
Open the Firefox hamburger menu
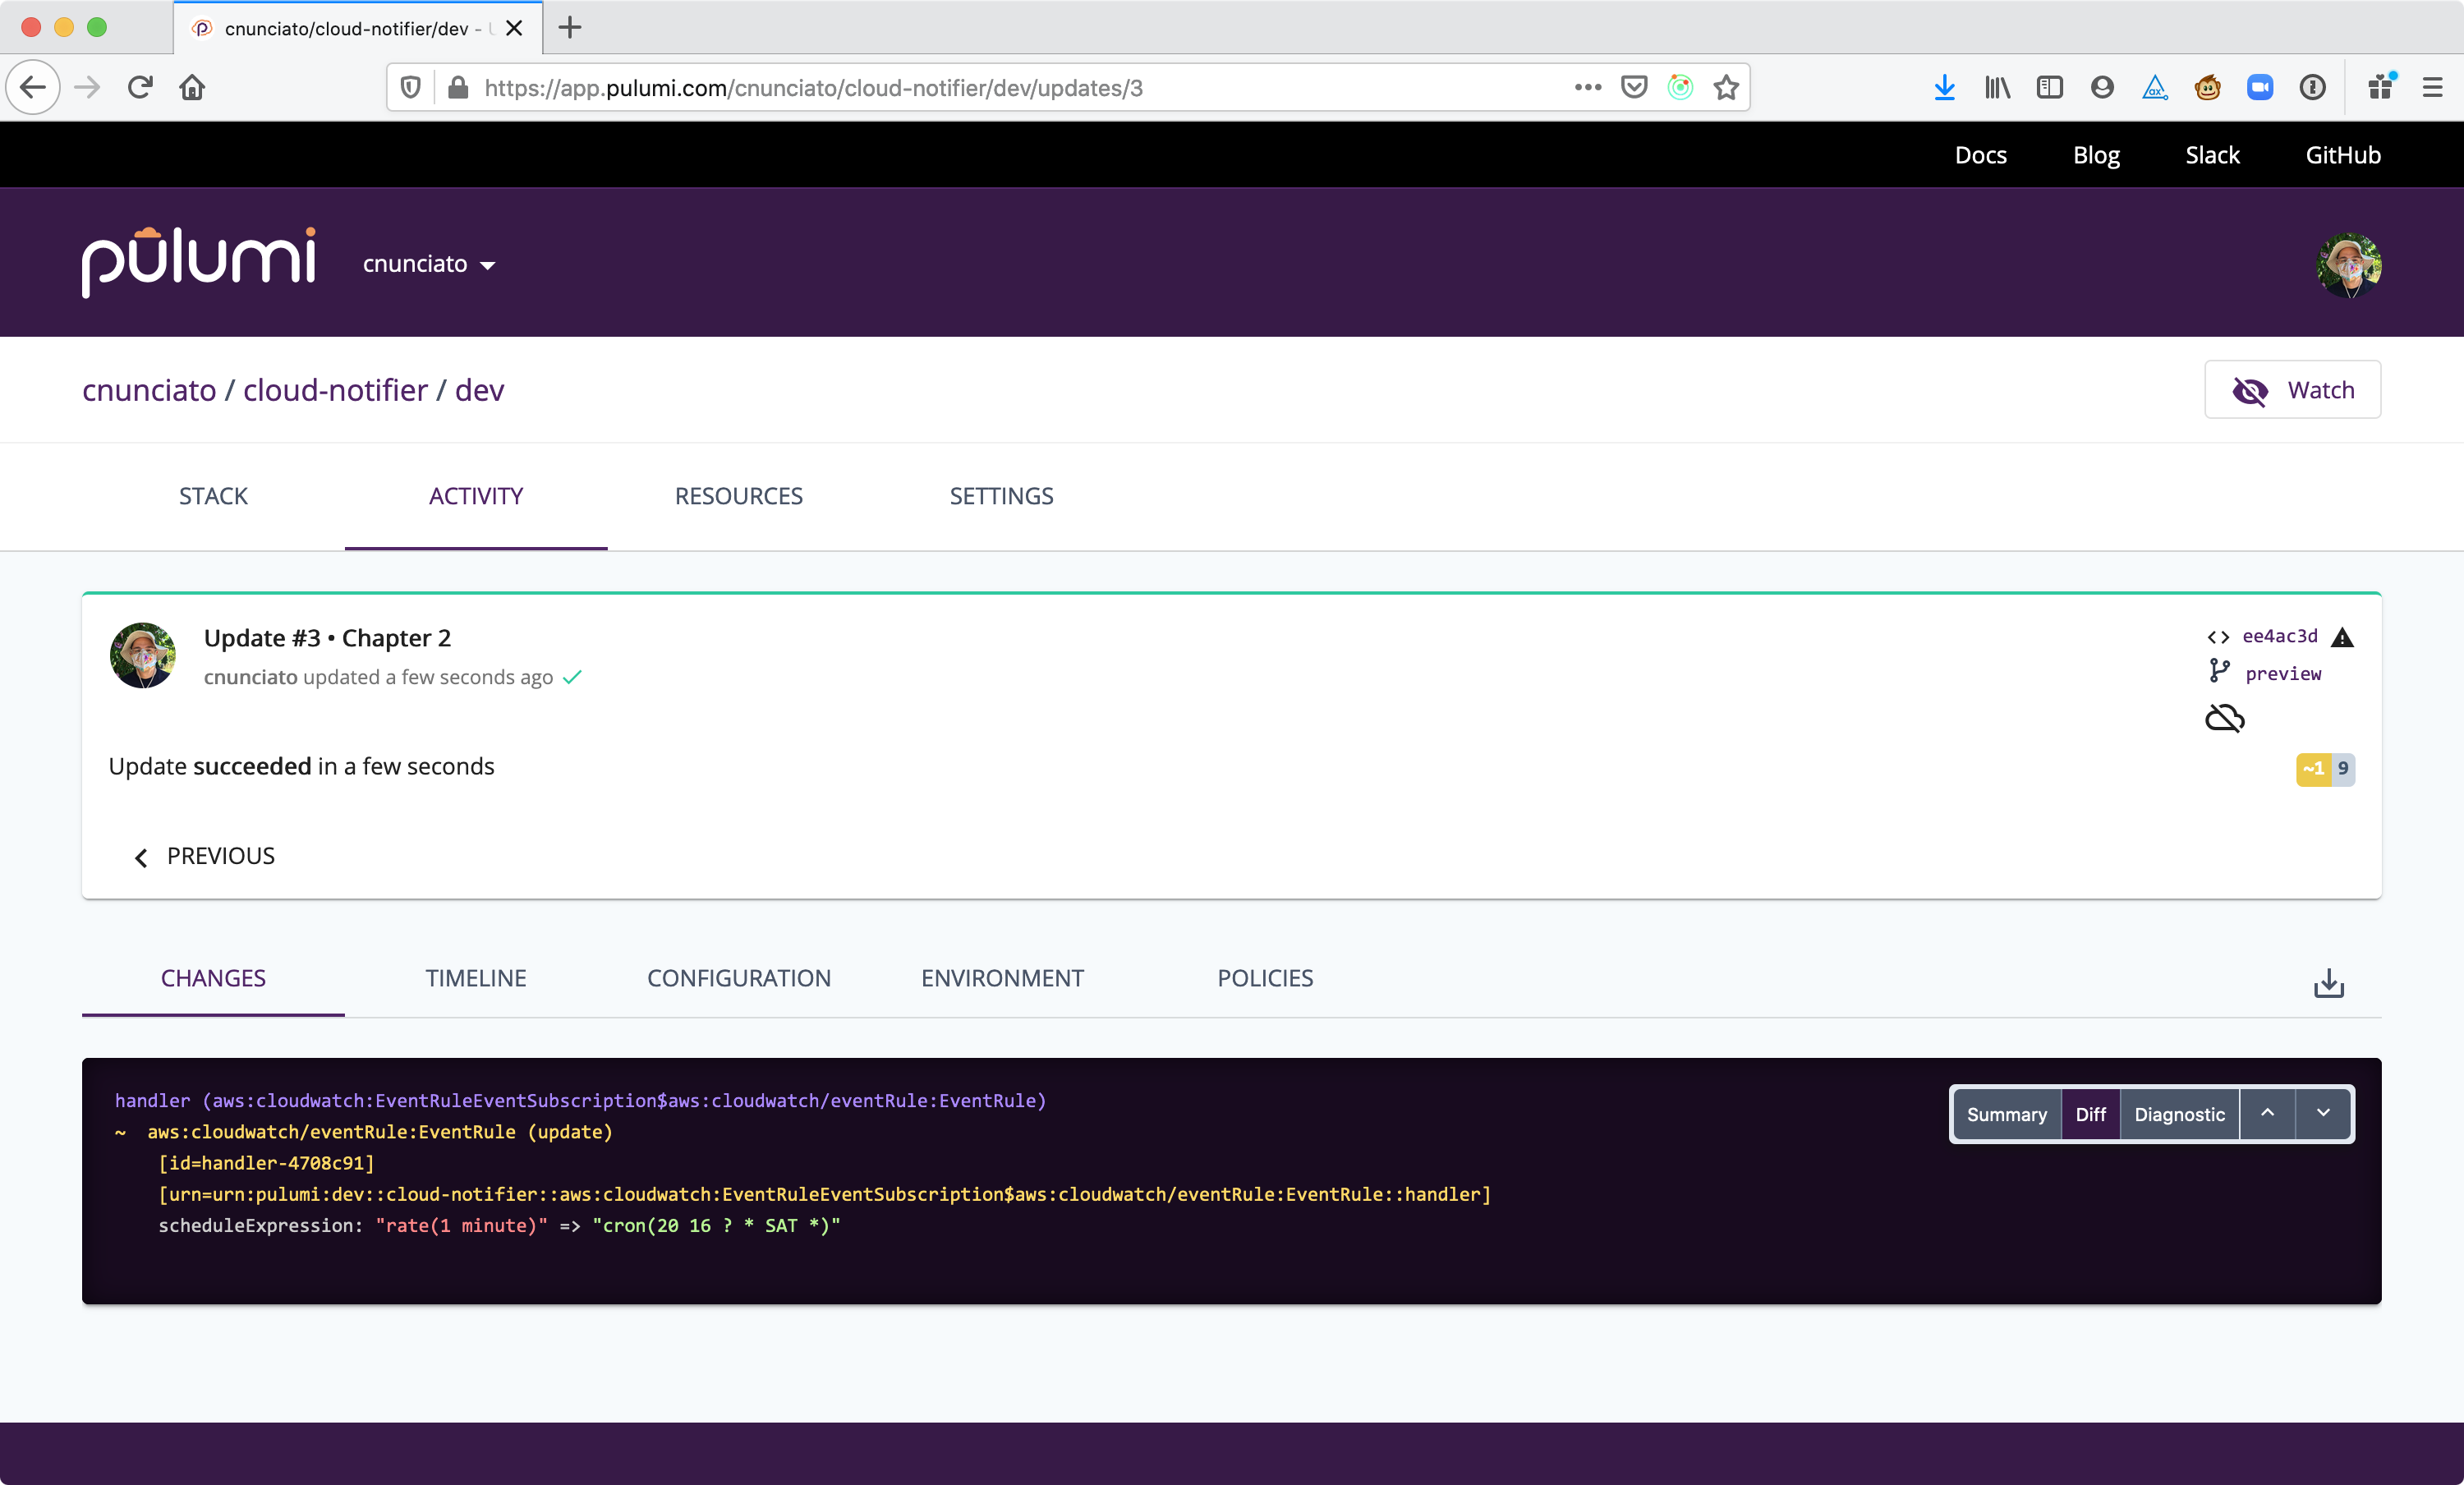click(x=2432, y=88)
